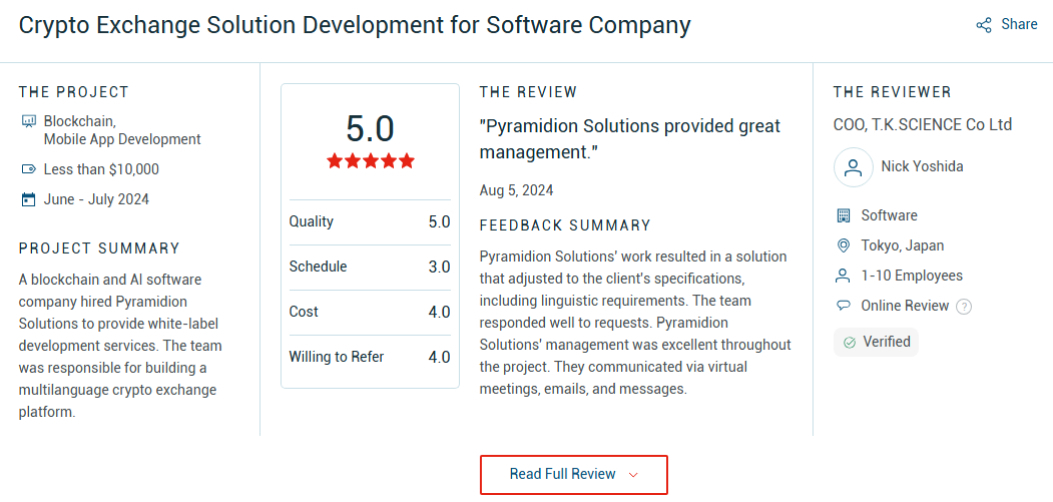Click the Software industry building icon

pos(843,216)
